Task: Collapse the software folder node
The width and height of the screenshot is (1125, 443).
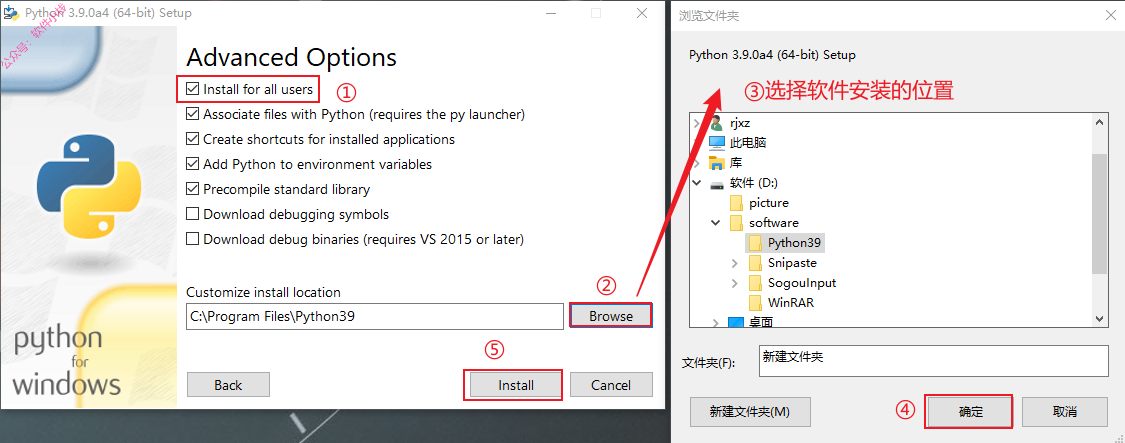Action: 715,223
